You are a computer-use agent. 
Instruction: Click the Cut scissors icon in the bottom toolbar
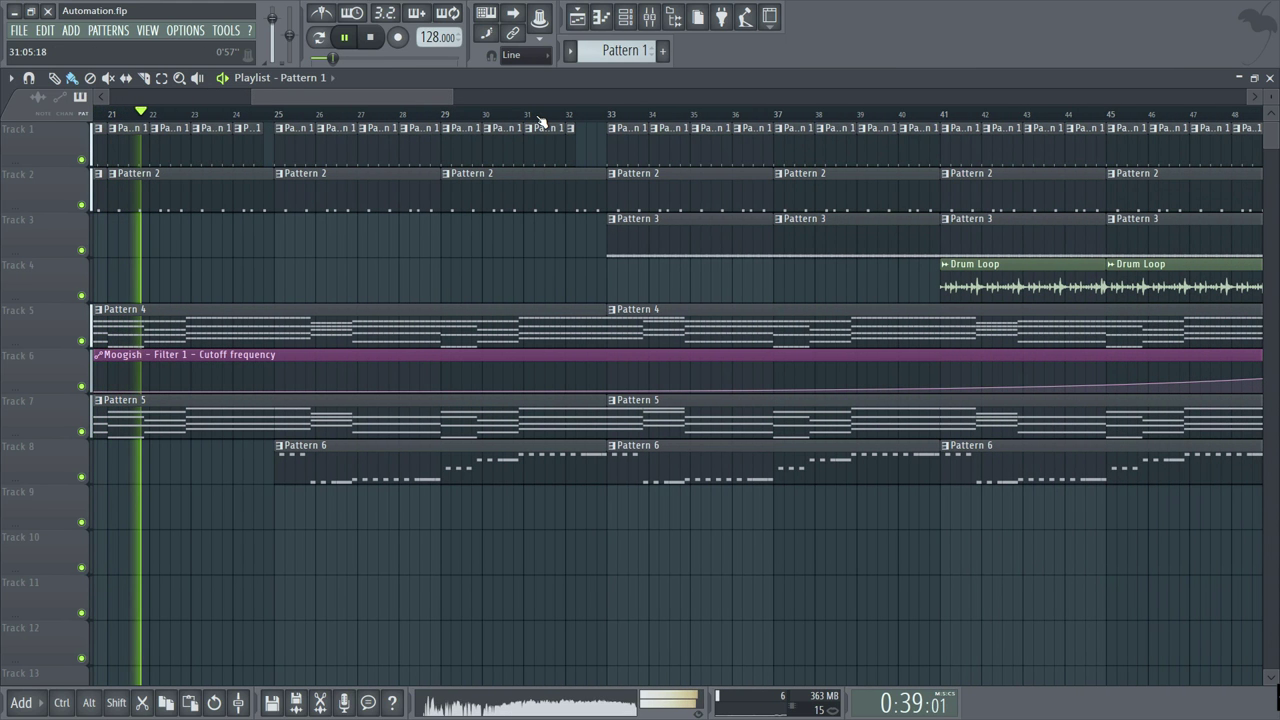coord(142,703)
